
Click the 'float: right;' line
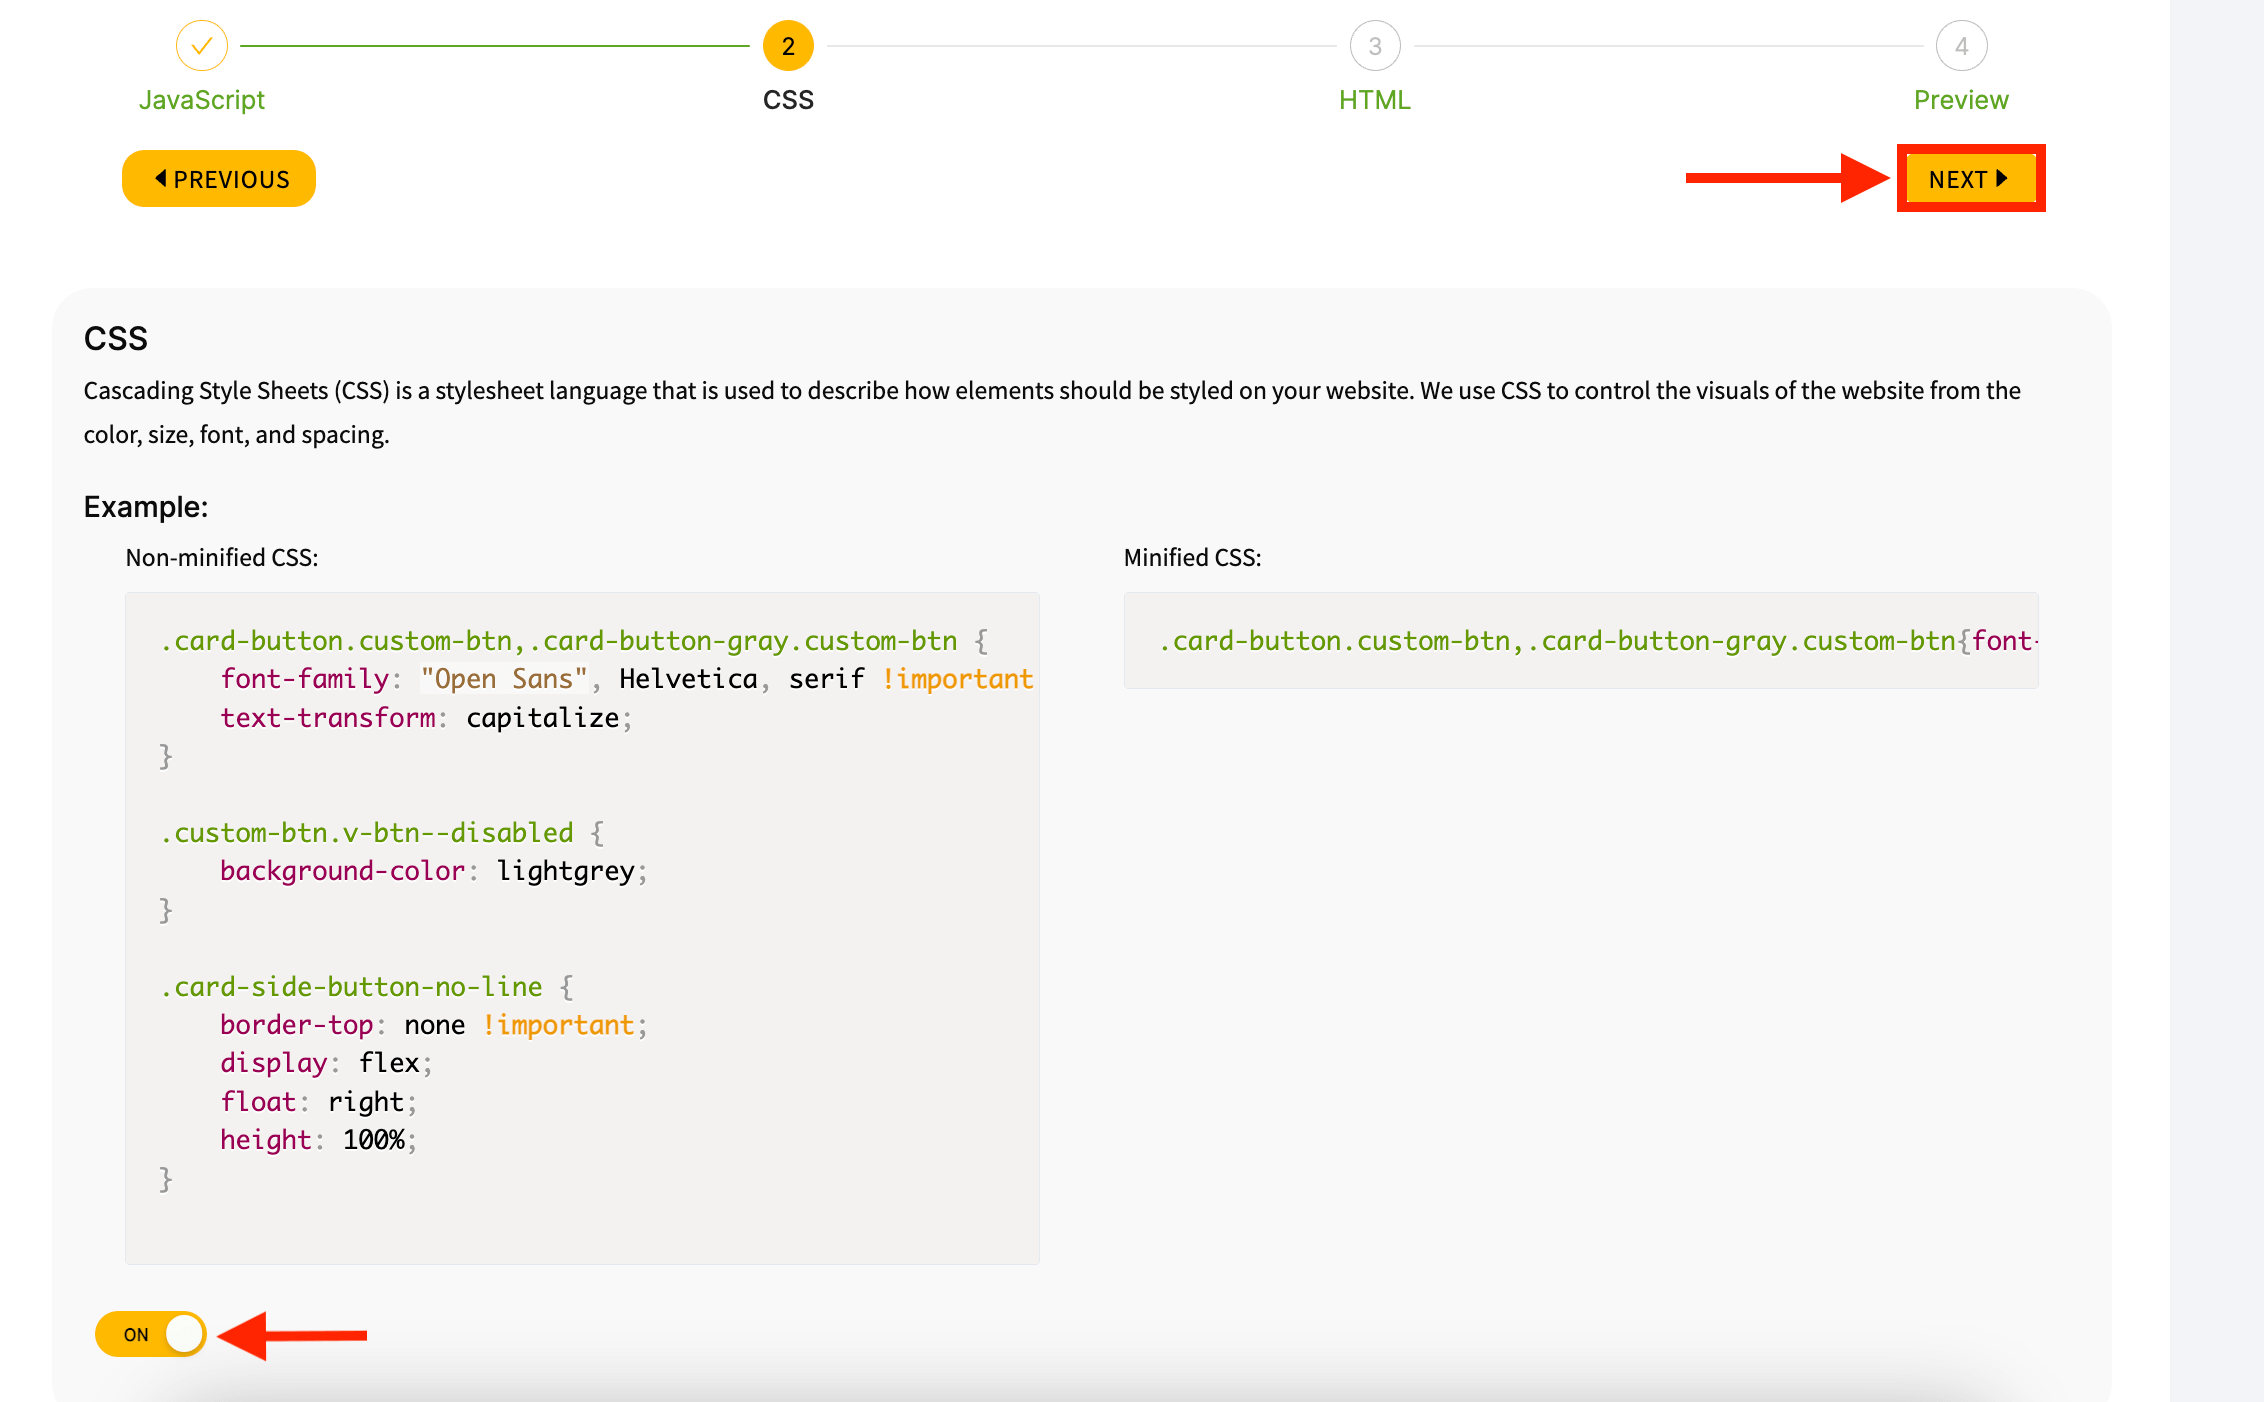pos(318,1102)
